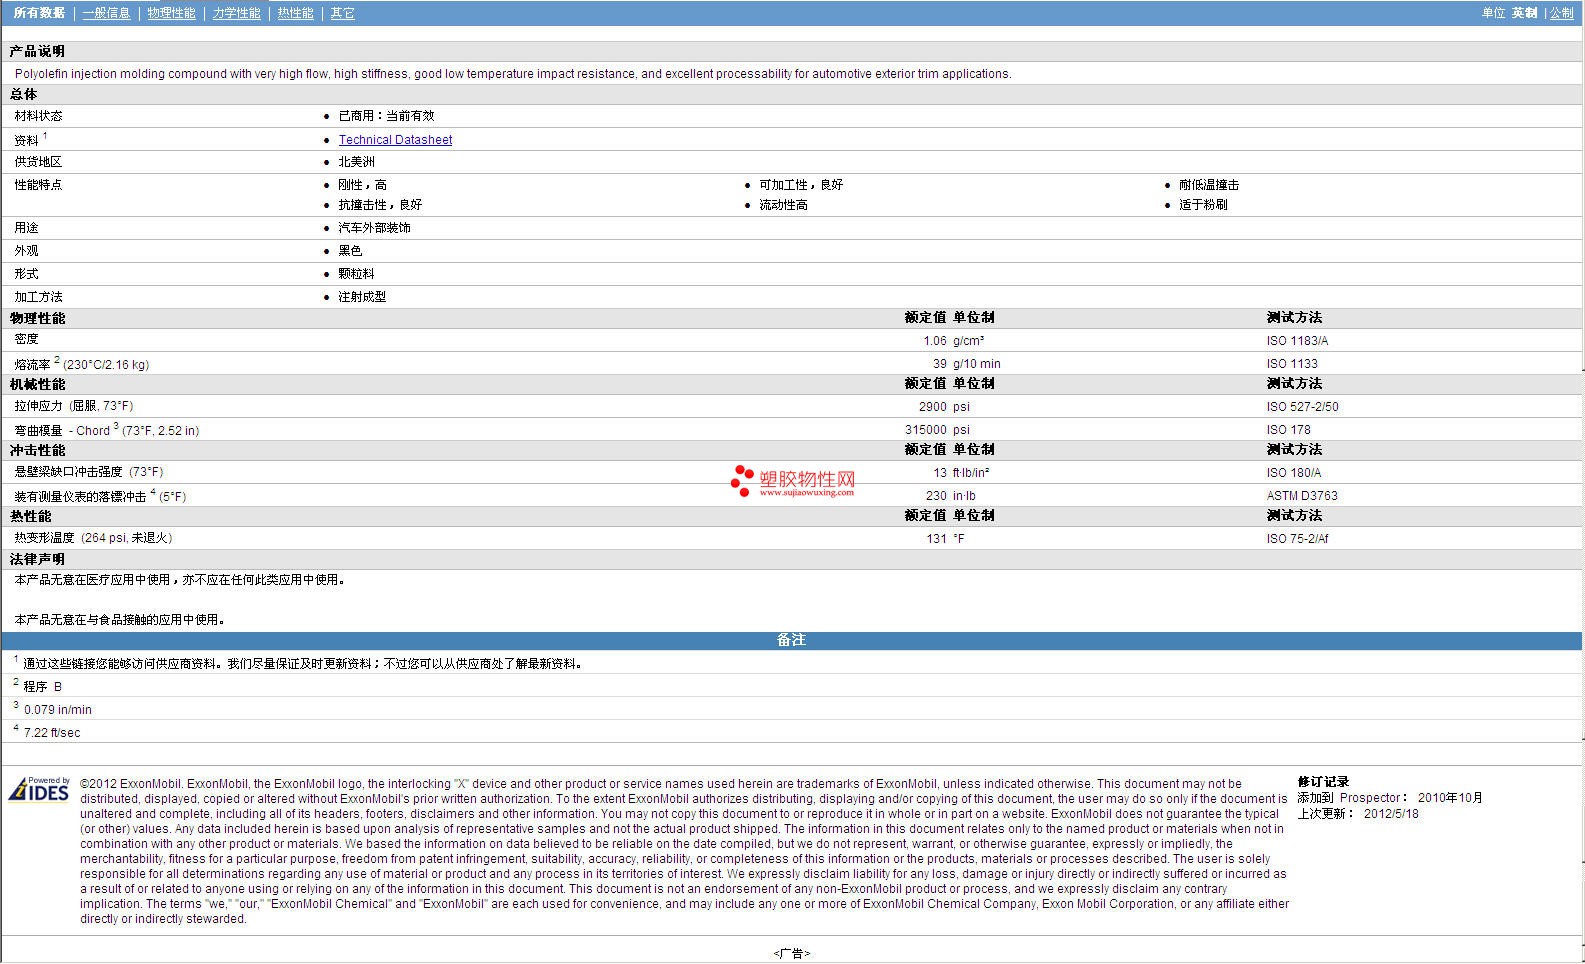1585x964 pixels.
Task: Click the 抗撞击性，良好 feature entry
Action: click(x=380, y=205)
